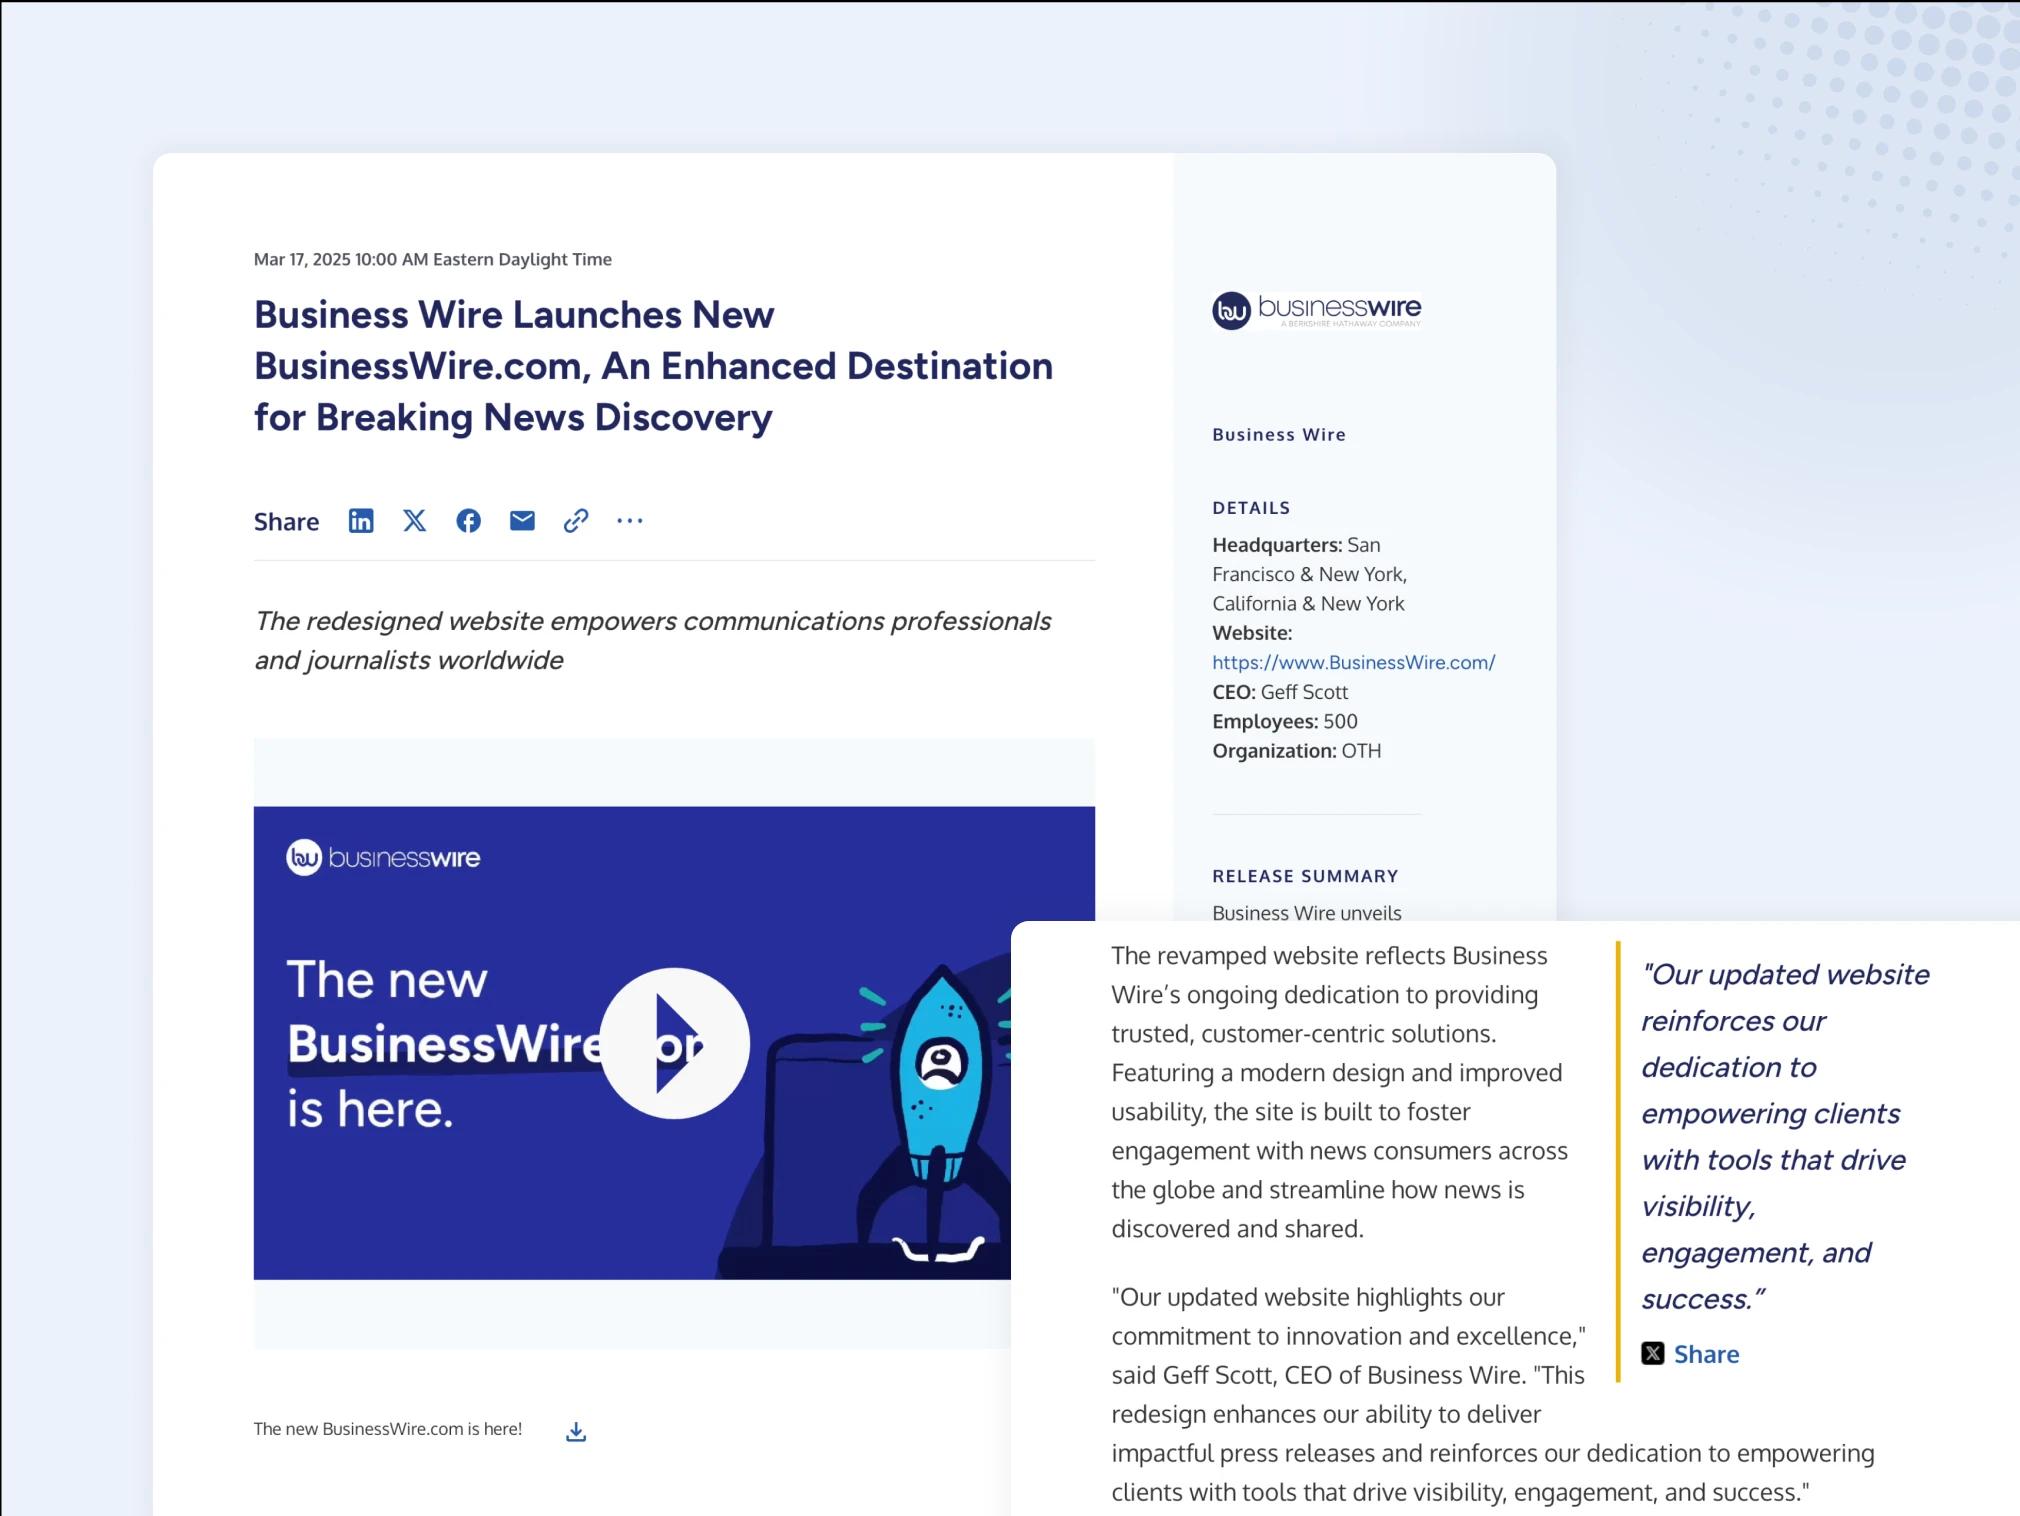
Task: Share article on LinkedIn
Action: pyautogui.click(x=361, y=521)
